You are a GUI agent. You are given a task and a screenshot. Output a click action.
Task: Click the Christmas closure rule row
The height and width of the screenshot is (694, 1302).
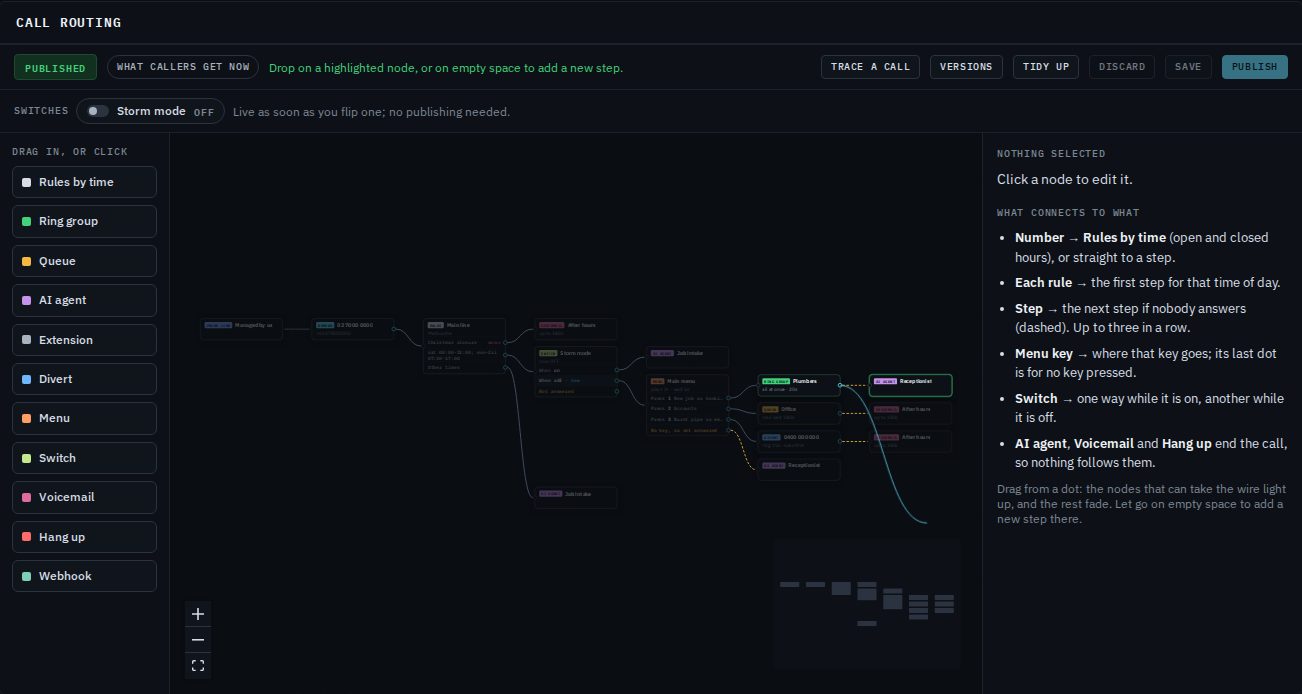(464, 342)
